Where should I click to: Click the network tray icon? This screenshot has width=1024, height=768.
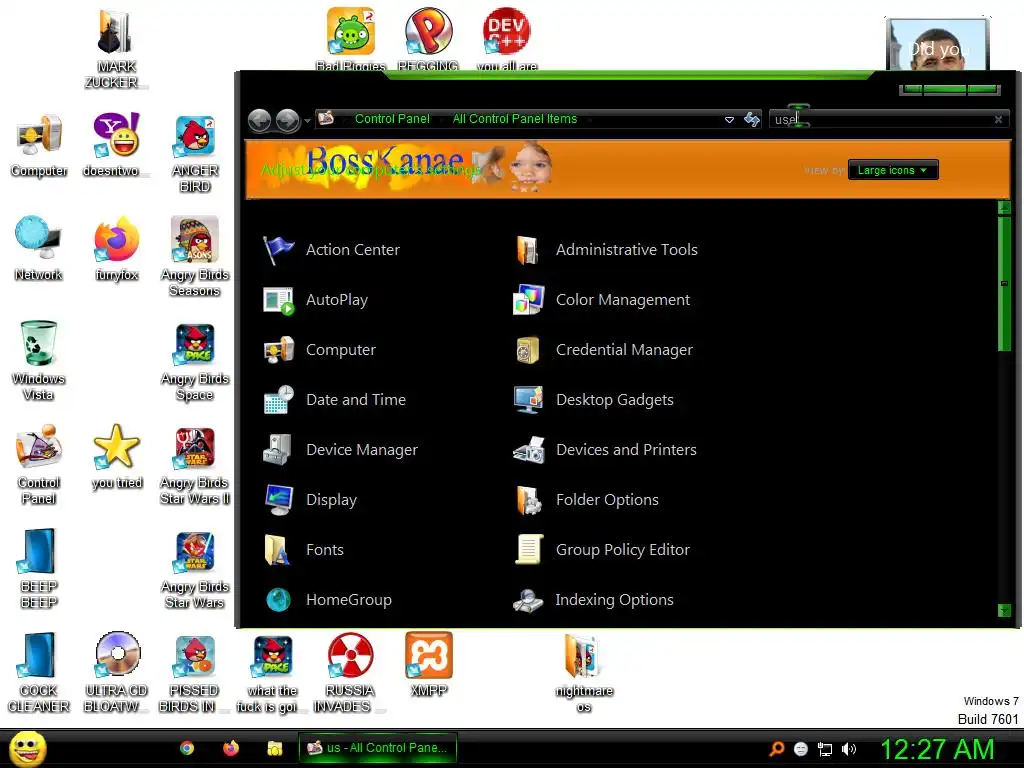tap(825, 749)
